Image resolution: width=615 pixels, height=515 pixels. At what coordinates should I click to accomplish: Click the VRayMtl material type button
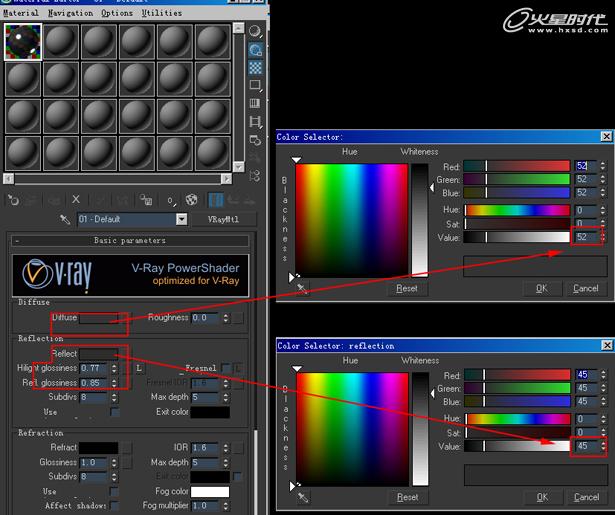point(223,219)
